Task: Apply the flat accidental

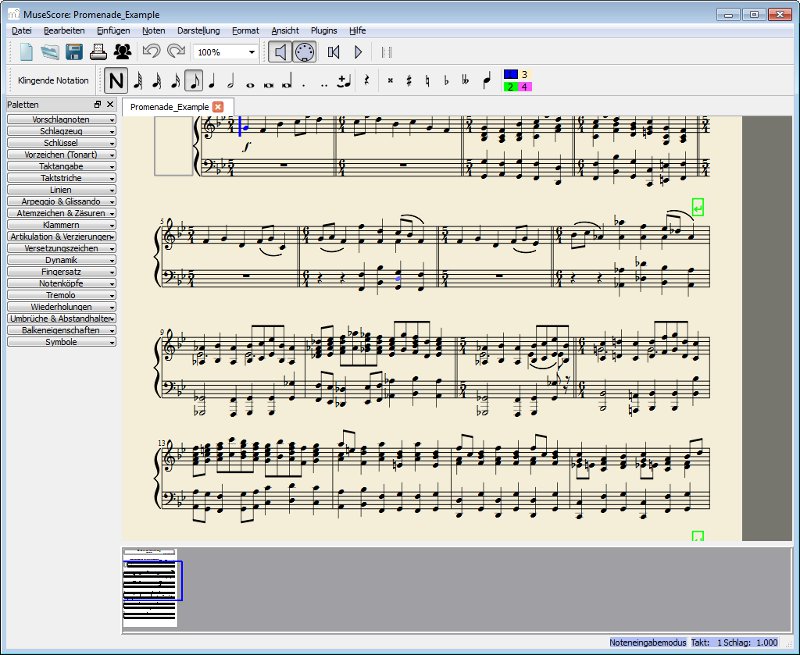Action: 446,81
